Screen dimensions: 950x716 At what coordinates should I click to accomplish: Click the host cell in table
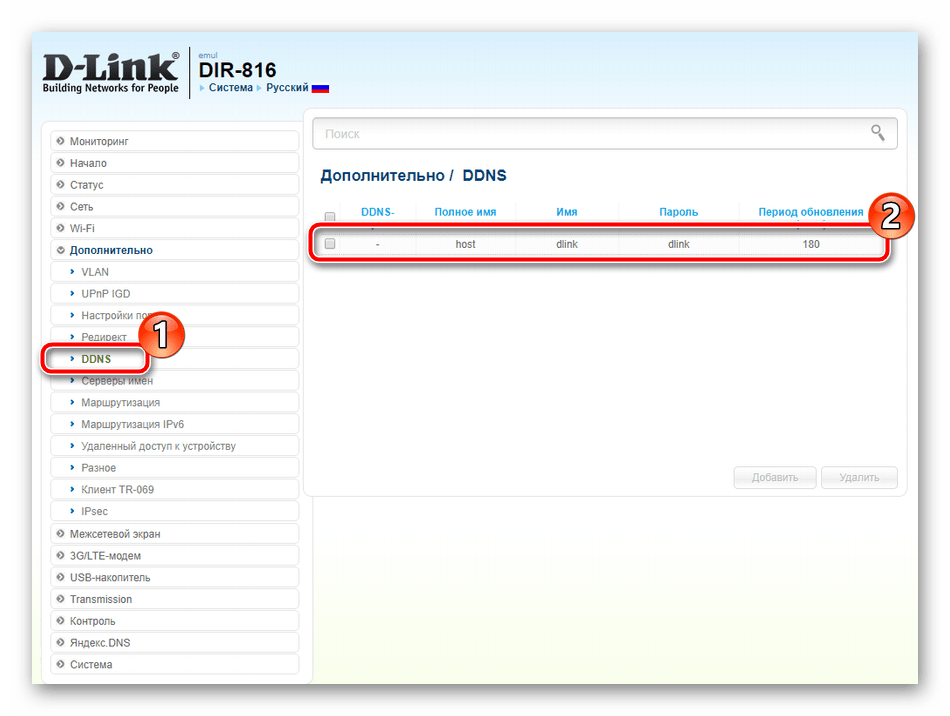tap(465, 244)
